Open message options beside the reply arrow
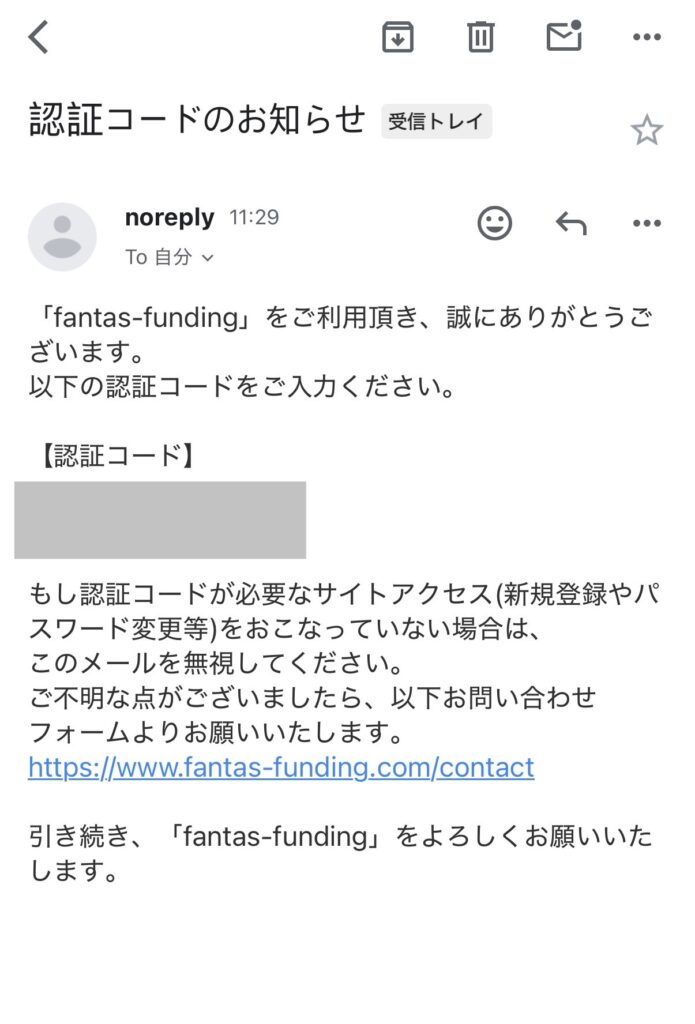The image size is (695, 1024). tap(647, 223)
